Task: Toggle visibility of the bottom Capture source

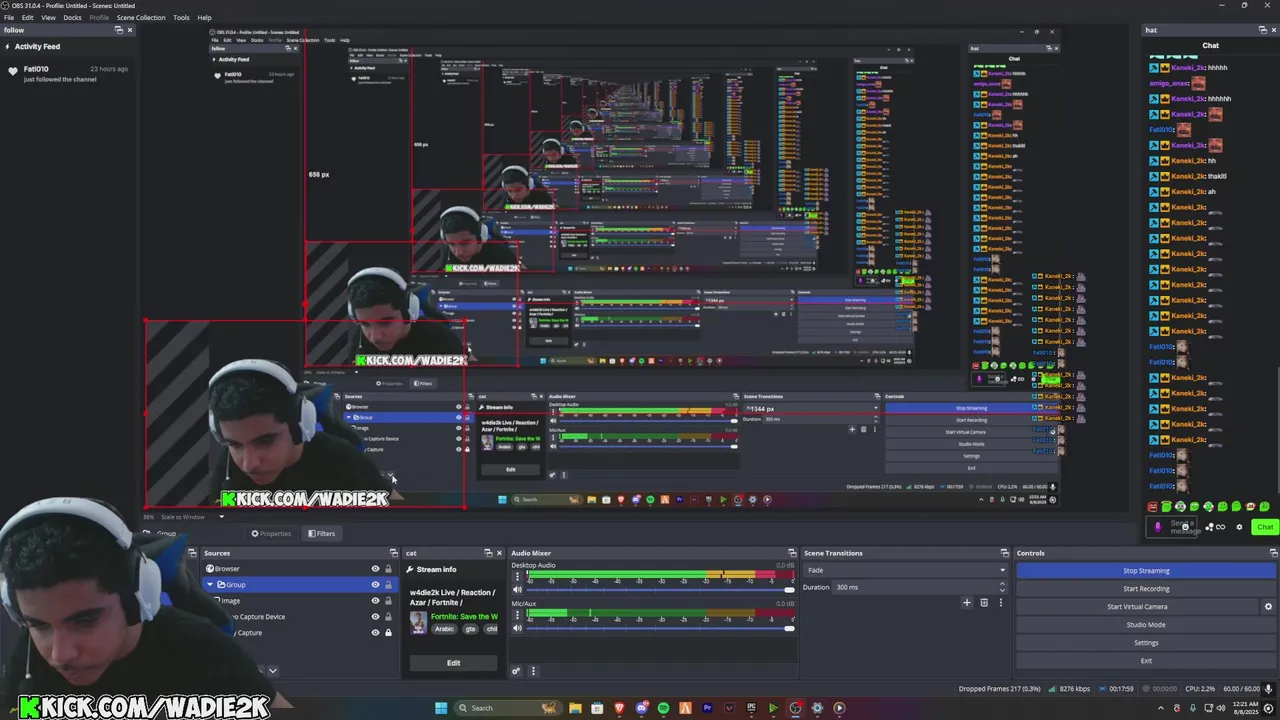Action: pyautogui.click(x=376, y=633)
